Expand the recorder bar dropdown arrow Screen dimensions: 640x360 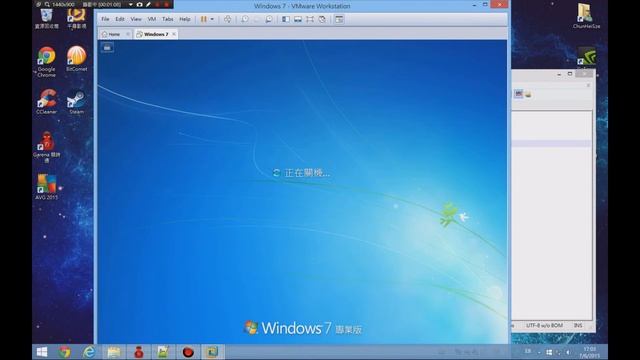[x=131, y=4]
